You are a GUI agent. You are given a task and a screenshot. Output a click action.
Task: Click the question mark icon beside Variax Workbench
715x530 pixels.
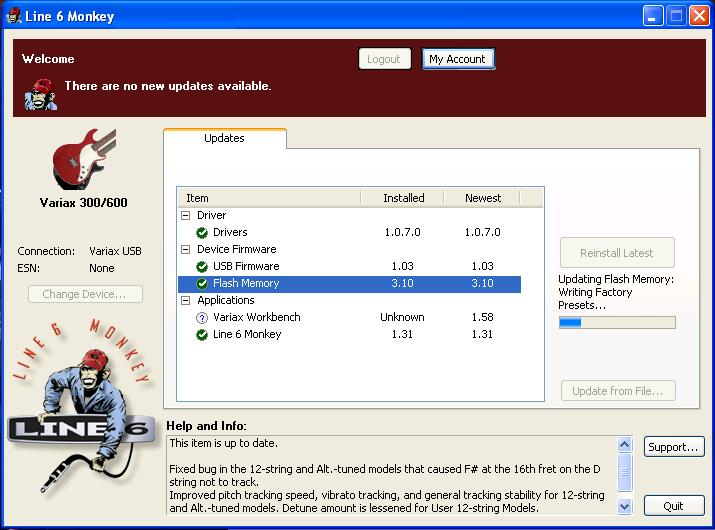click(x=202, y=318)
